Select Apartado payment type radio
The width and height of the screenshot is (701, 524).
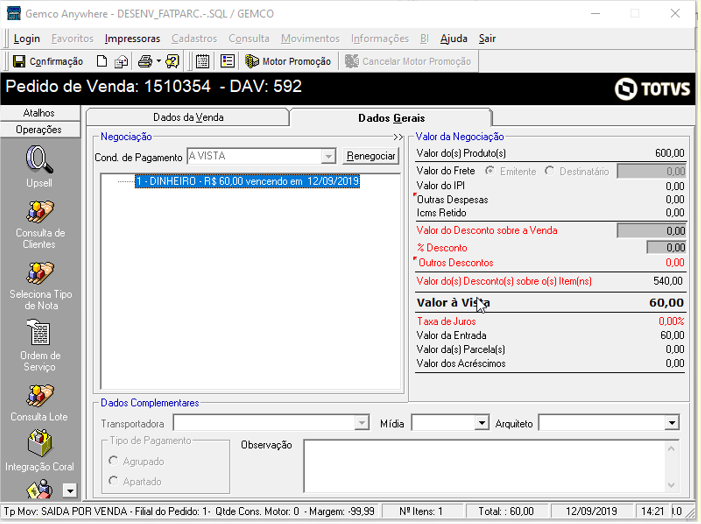[x=113, y=481]
